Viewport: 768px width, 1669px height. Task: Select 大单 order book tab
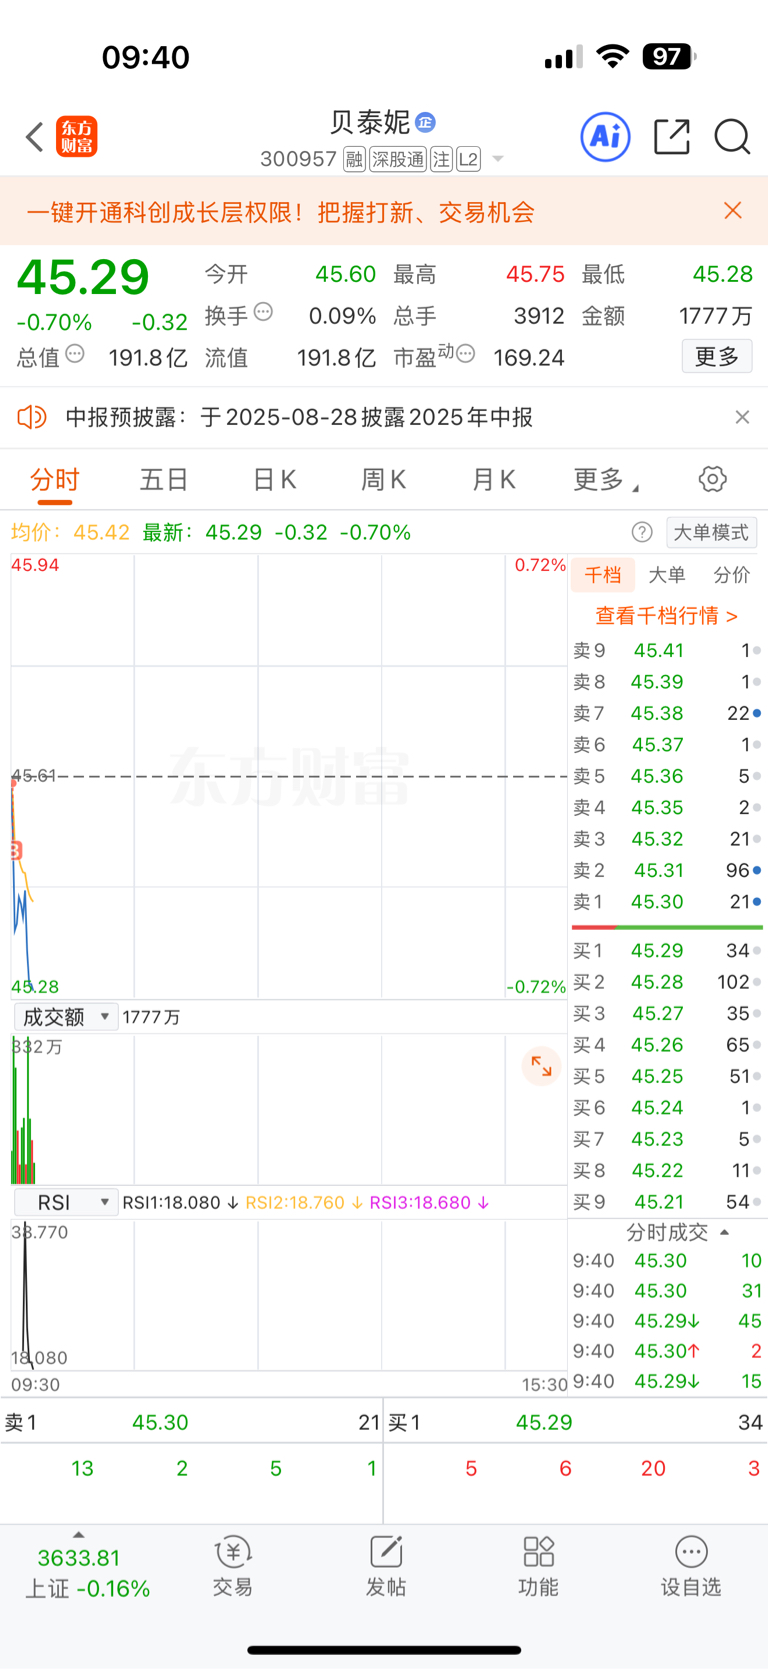coord(666,575)
